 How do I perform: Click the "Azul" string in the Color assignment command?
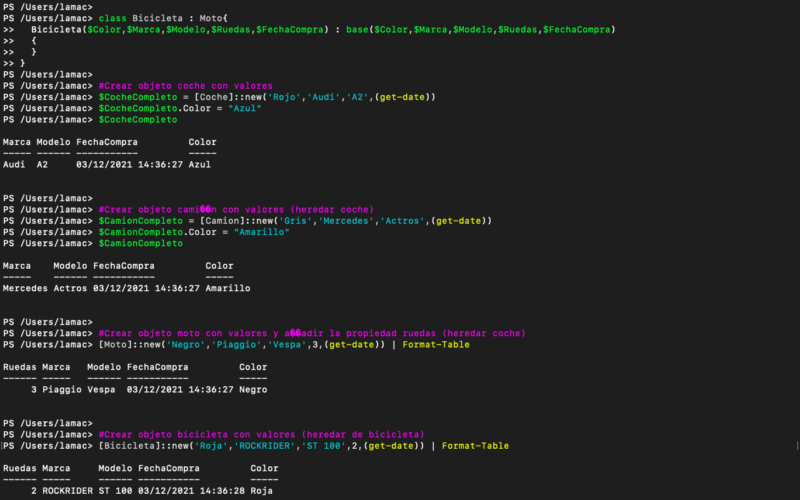[246, 108]
